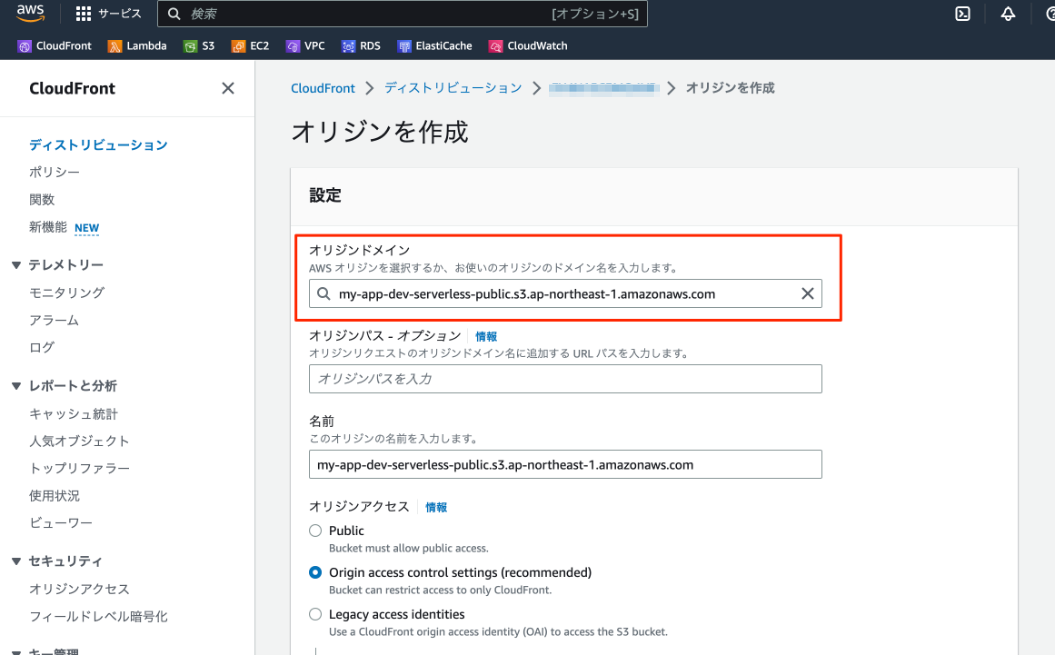The height and width of the screenshot is (655, 1055).
Task: Open the services grid icon
Action: point(83,13)
